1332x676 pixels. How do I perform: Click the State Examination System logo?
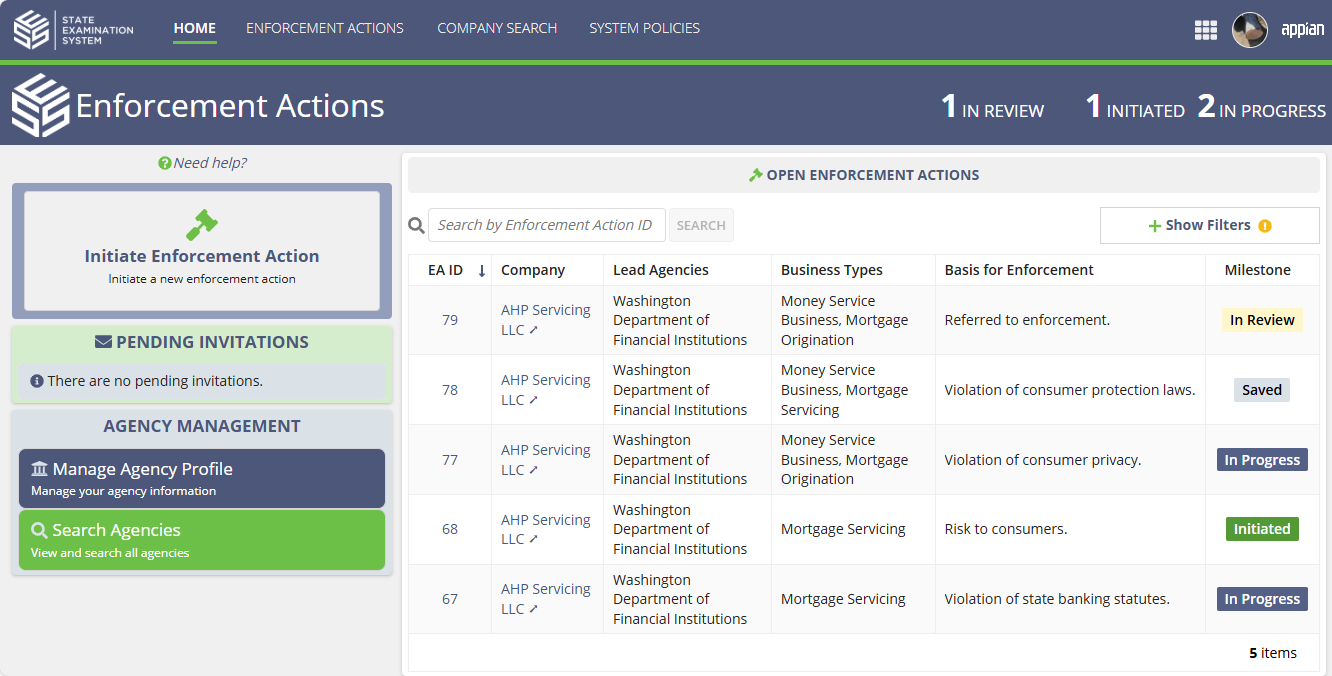click(74, 29)
